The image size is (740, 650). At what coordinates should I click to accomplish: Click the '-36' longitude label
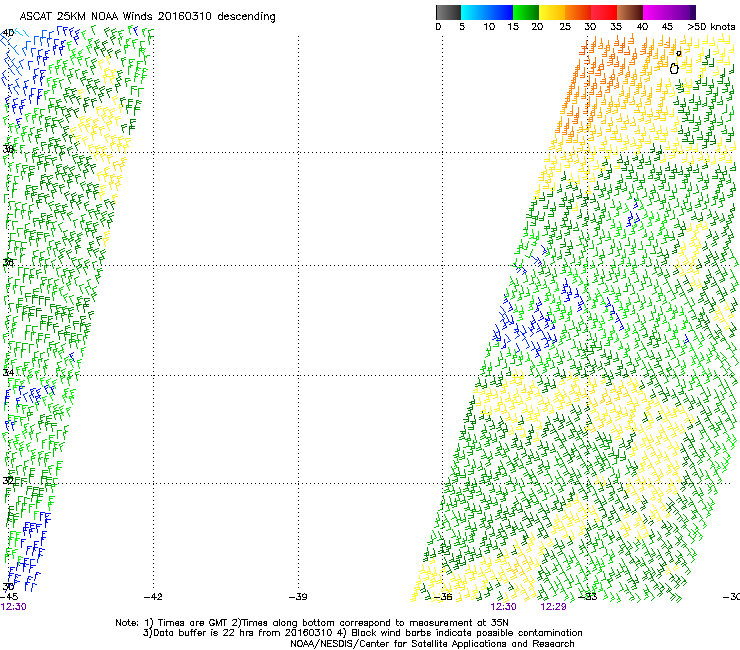[x=443, y=596]
